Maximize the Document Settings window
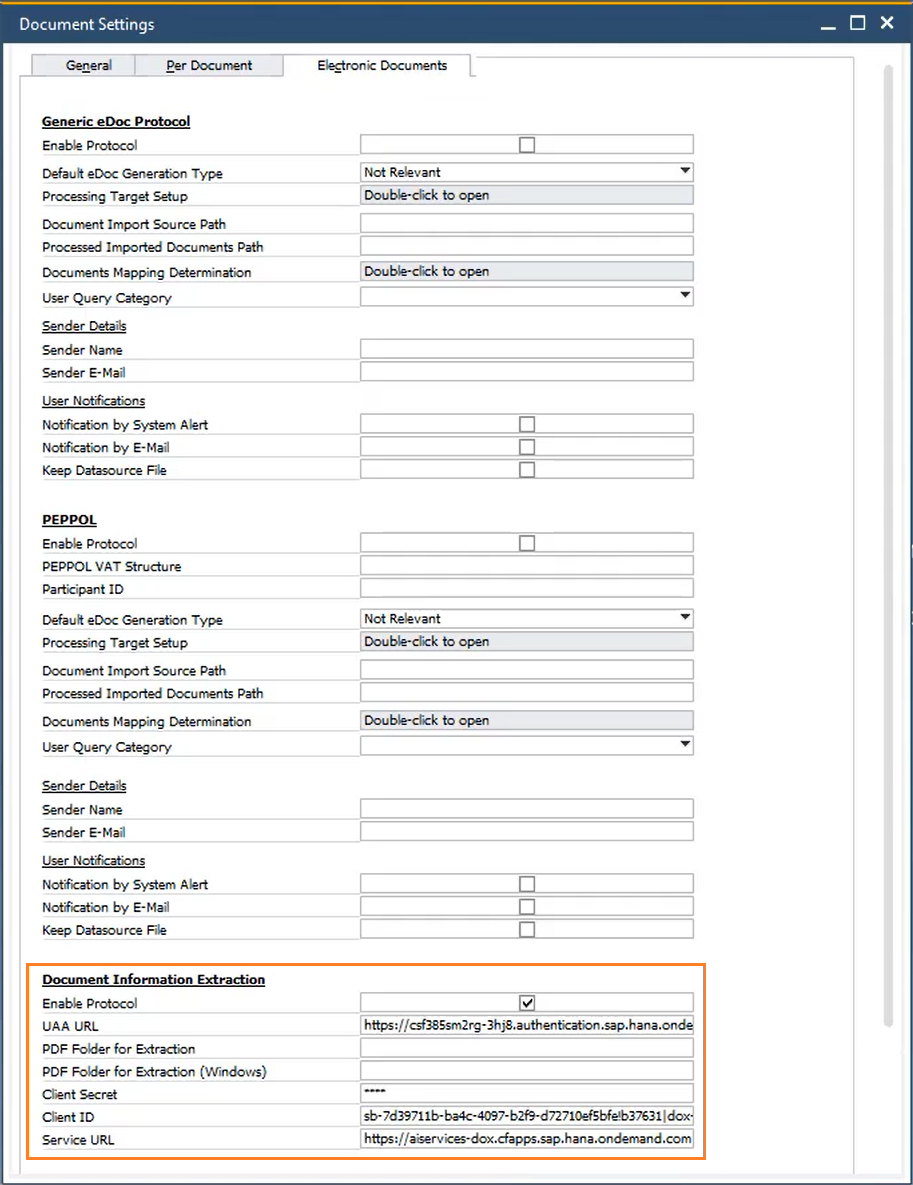 pos(857,23)
